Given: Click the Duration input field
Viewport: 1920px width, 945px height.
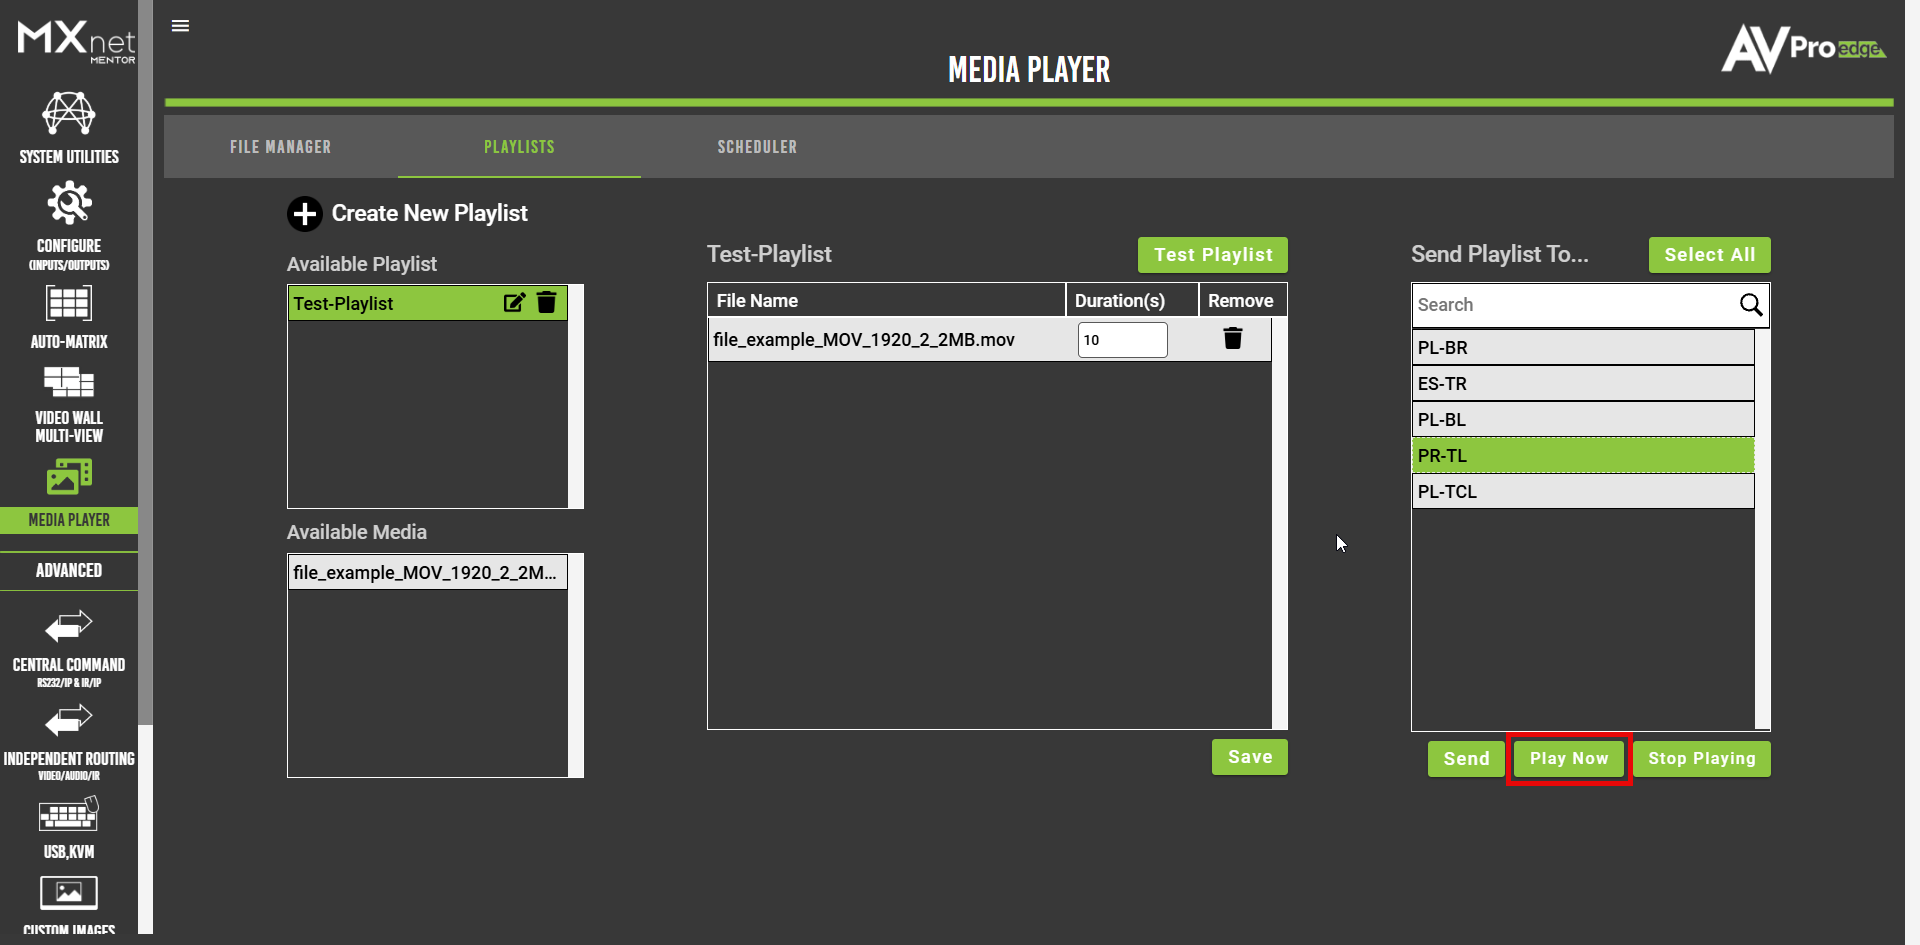Looking at the screenshot, I should click(x=1122, y=340).
